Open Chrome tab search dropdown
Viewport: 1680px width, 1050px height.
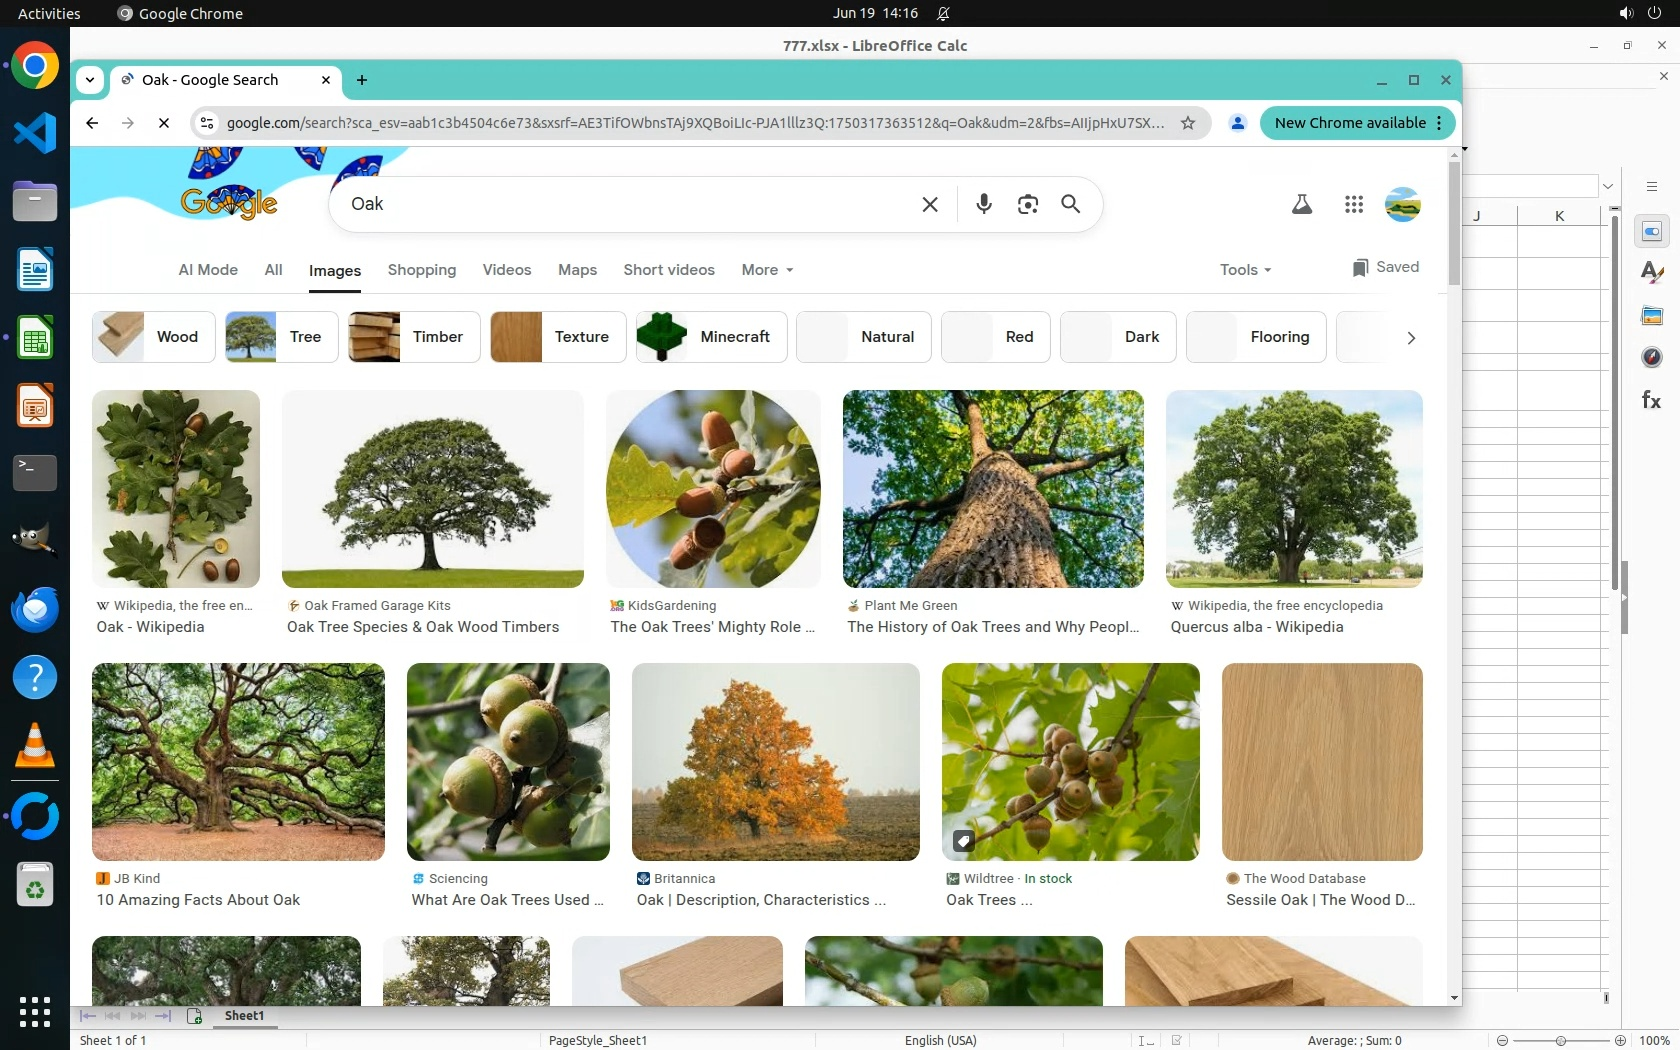point(90,80)
